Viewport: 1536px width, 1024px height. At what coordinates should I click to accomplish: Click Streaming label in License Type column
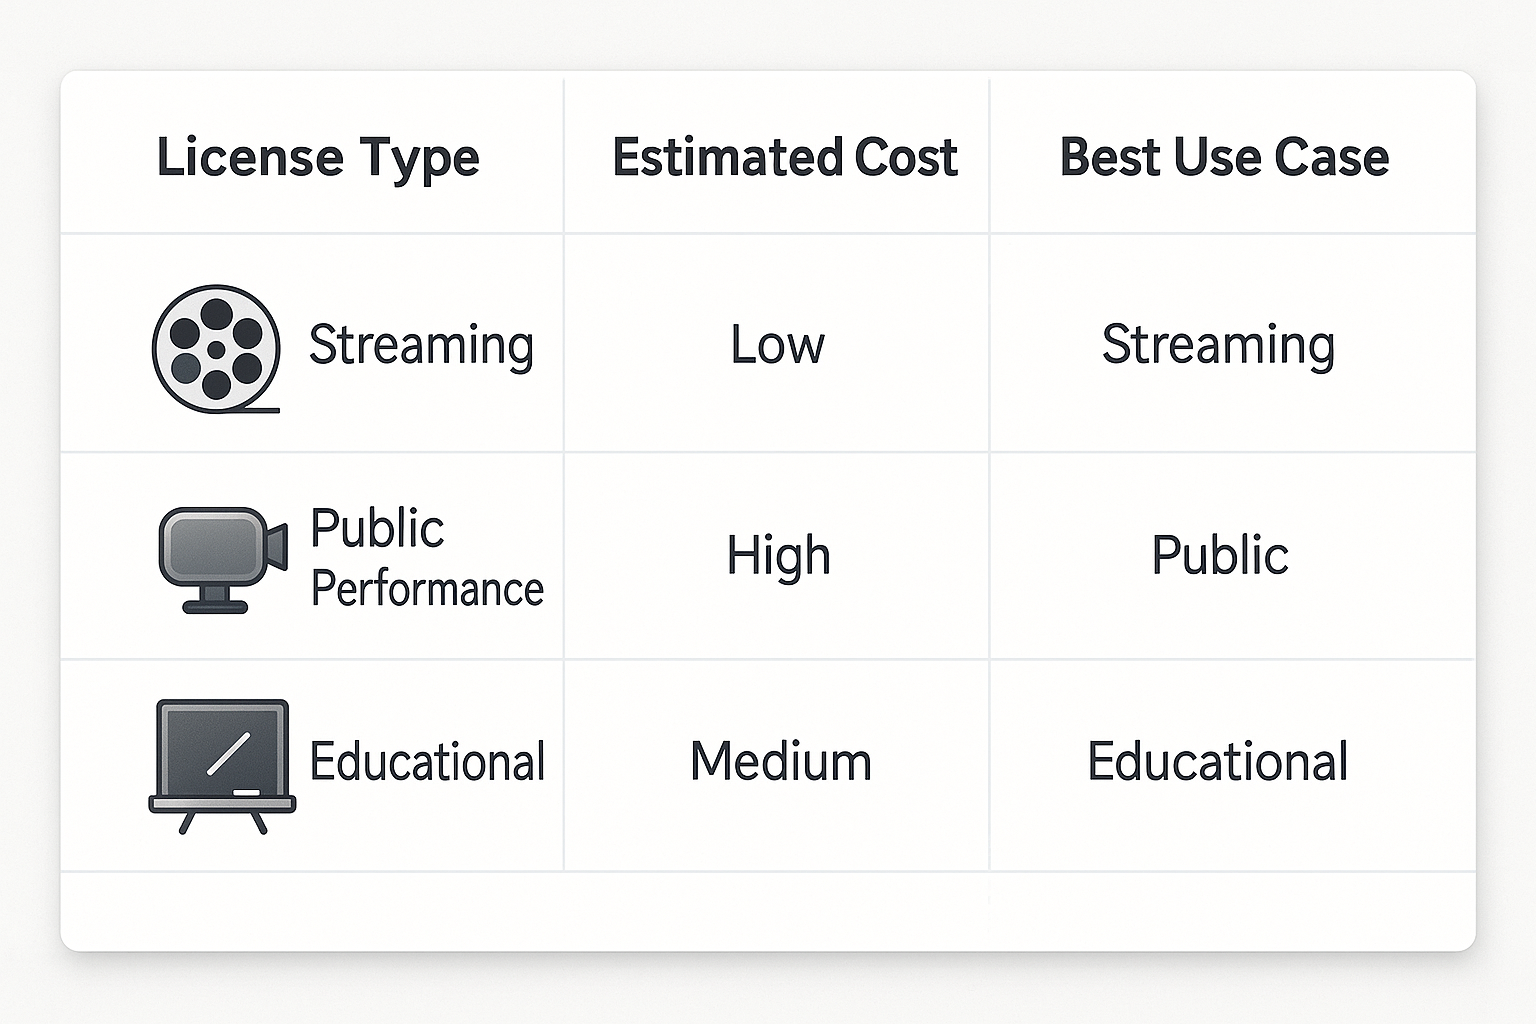pyautogui.click(x=421, y=346)
